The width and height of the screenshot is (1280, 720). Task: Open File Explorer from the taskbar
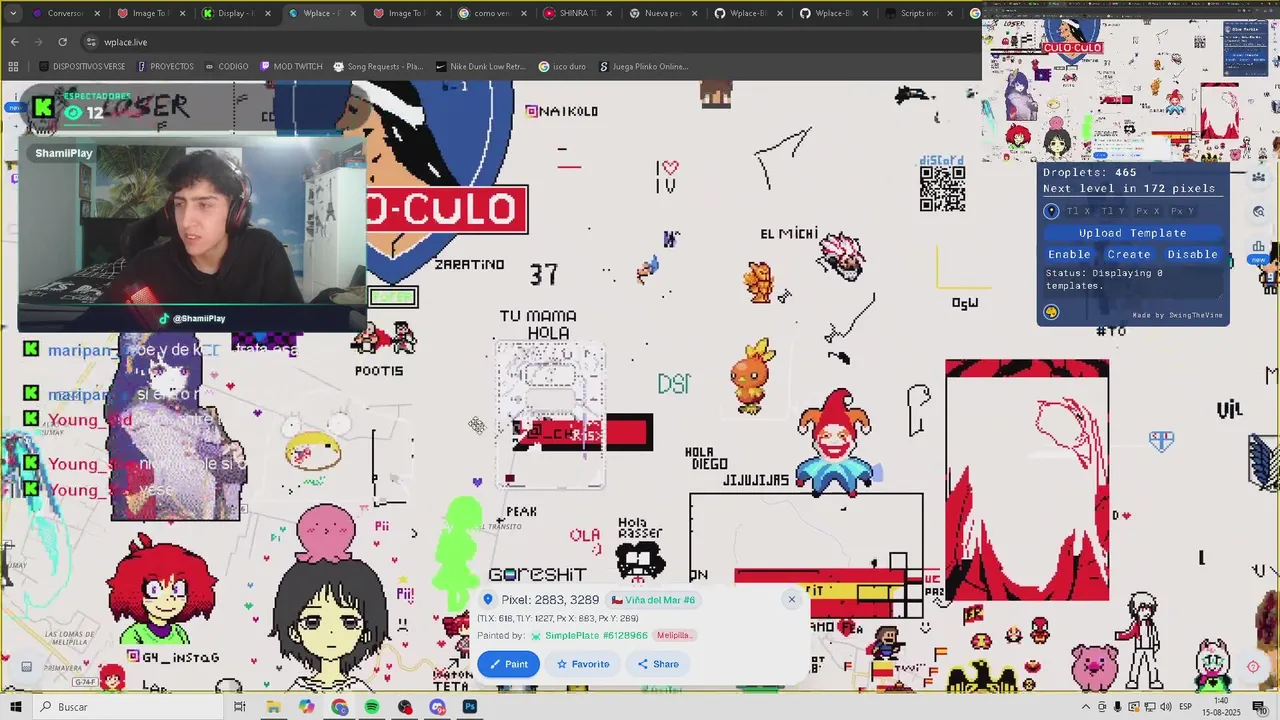point(273,707)
